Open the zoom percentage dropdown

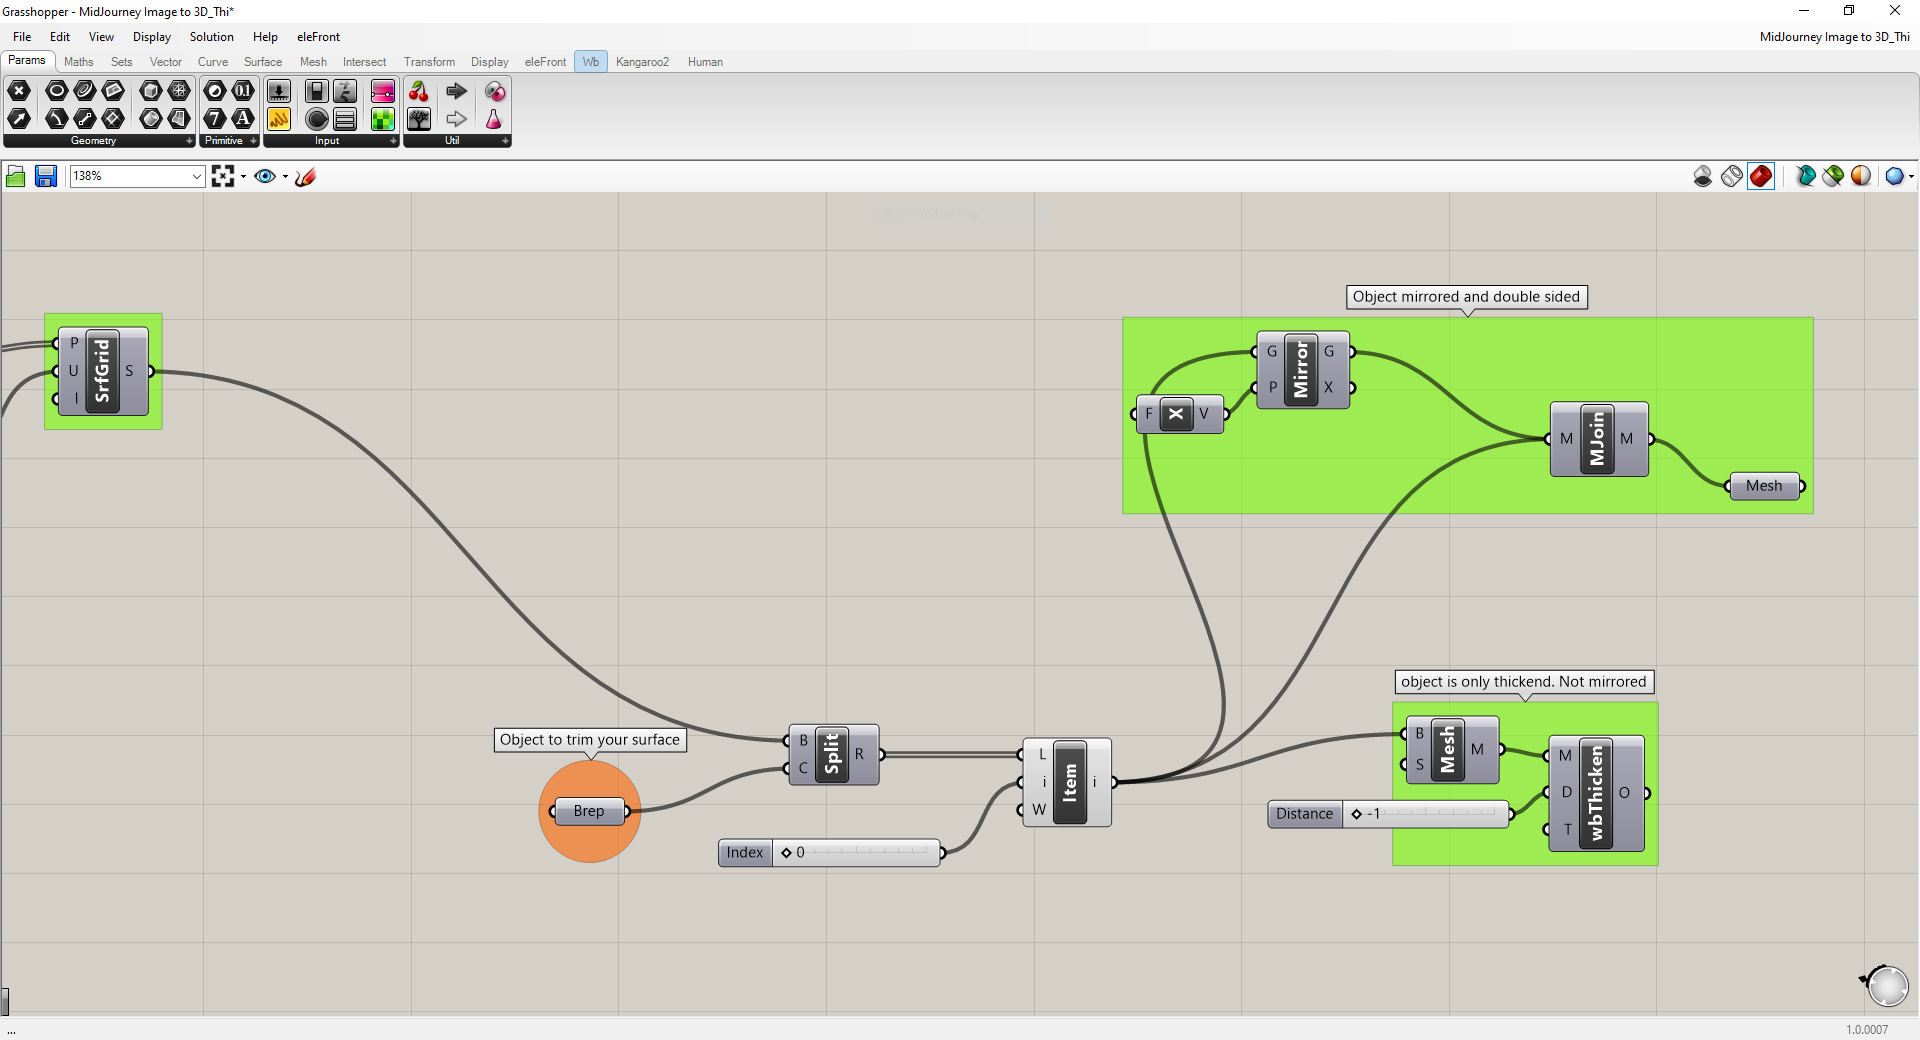pyautogui.click(x=194, y=176)
